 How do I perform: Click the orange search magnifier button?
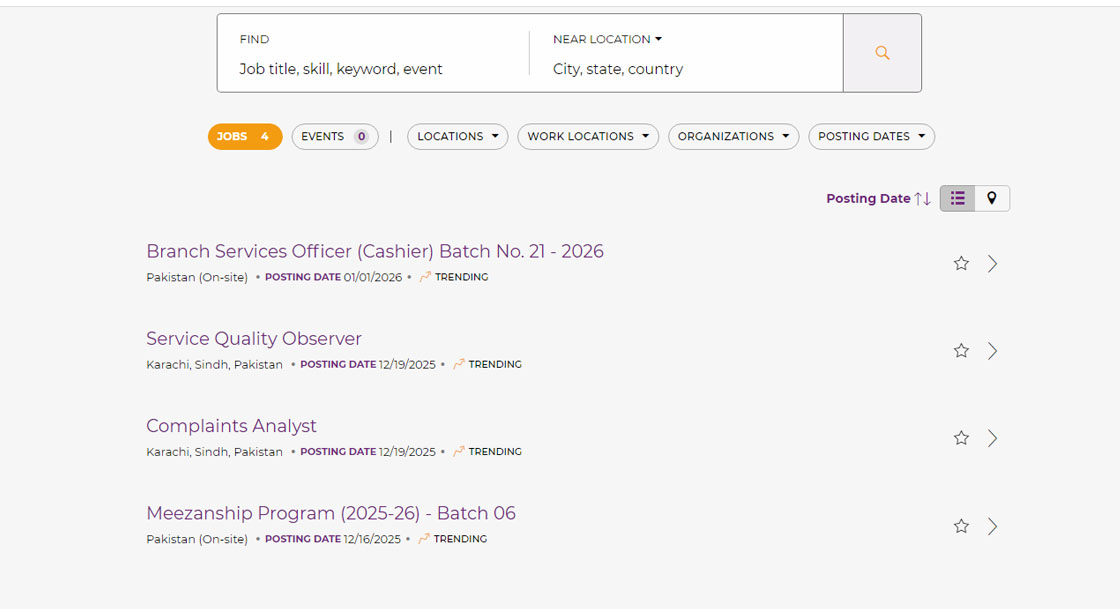click(x=882, y=53)
